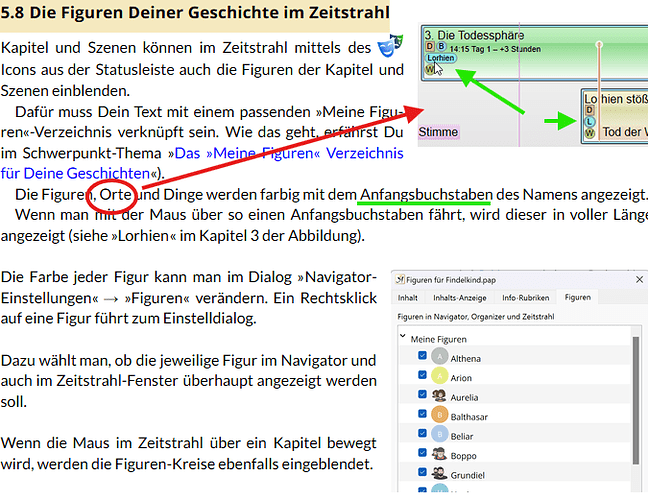Click Aurelia's portrait avatar icon
The image size is (648, 500).
click(441, 395)
